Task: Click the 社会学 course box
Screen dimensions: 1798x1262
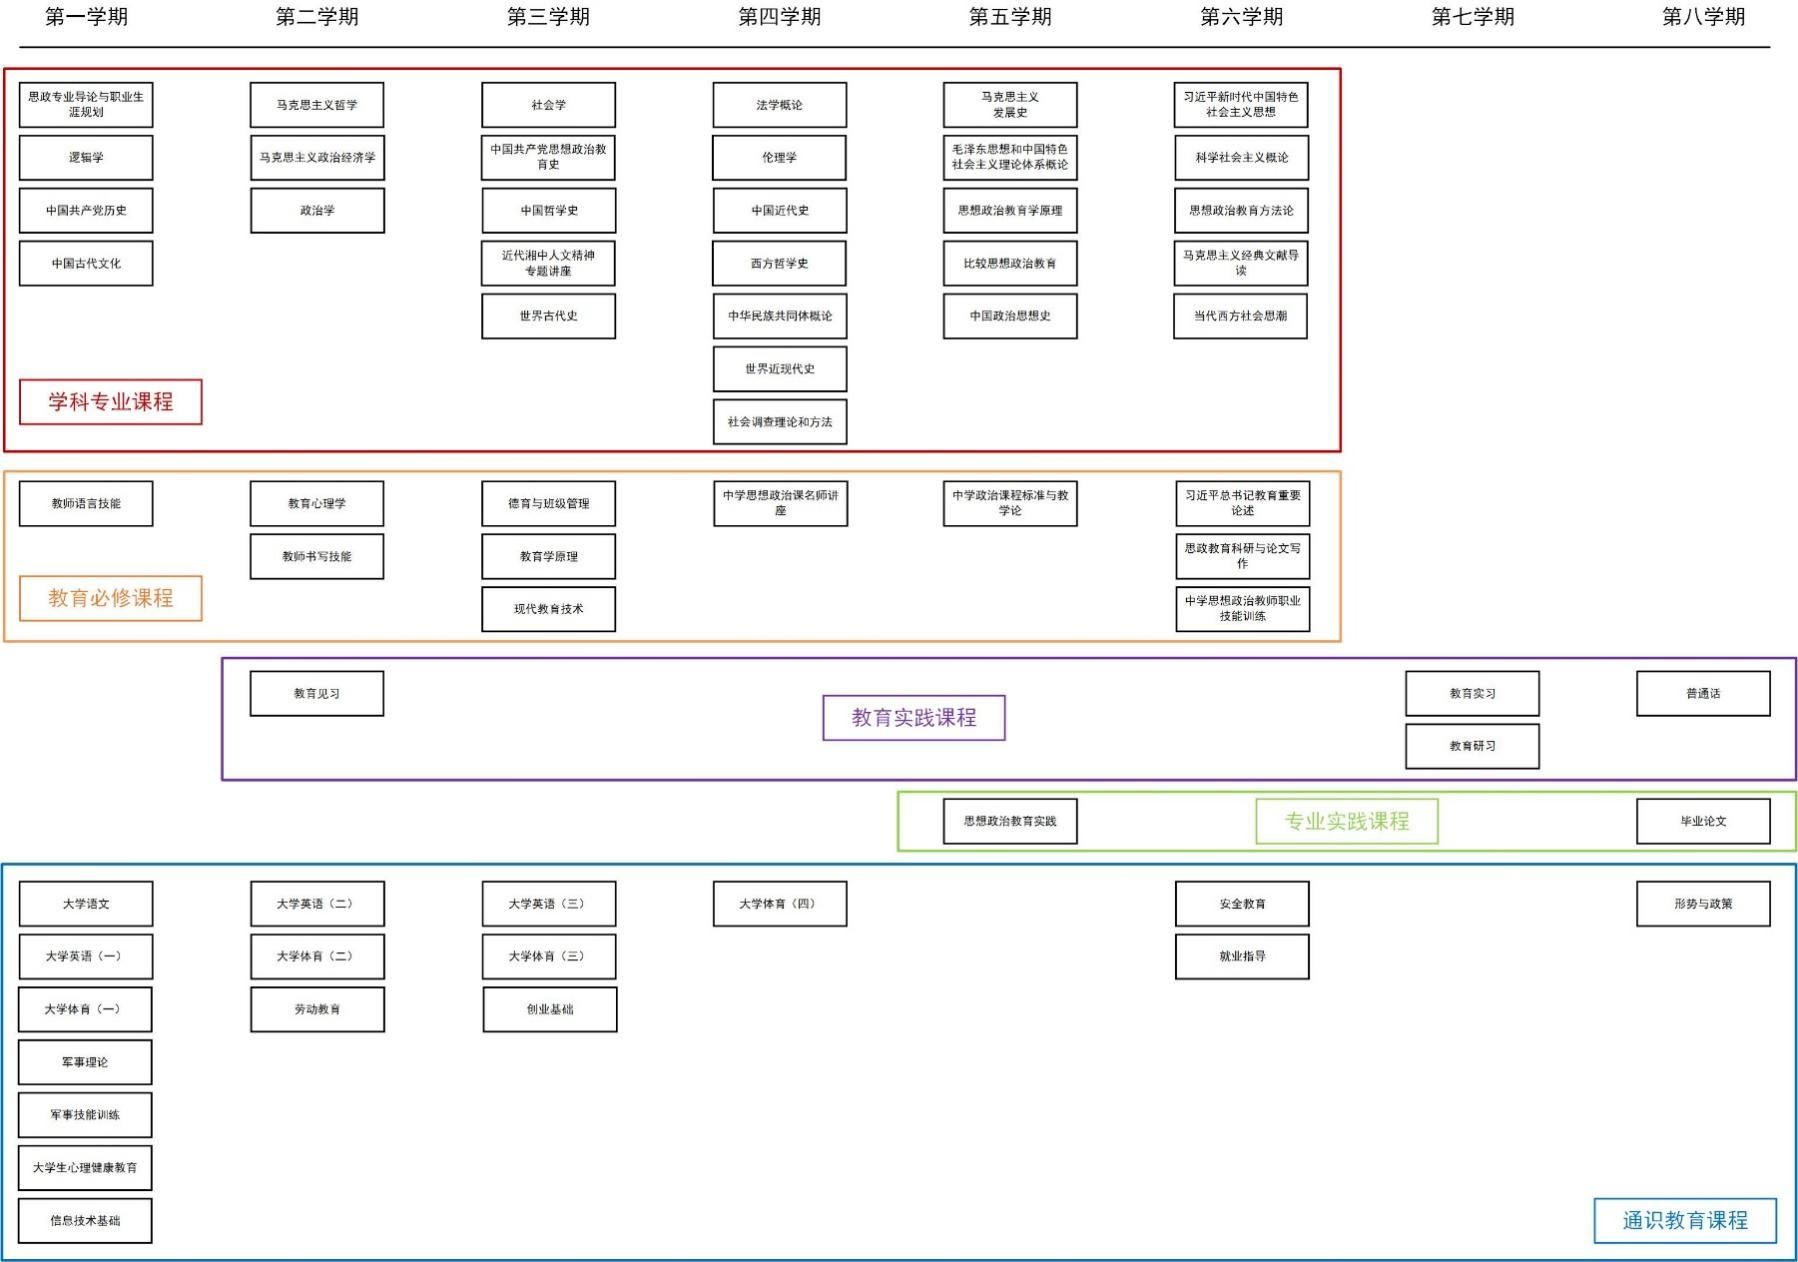Action: pyautogui.click(x=548, y=105)
